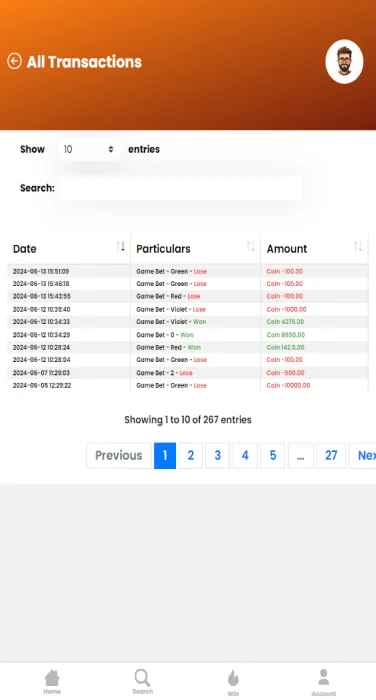
Task: Open the profile avatar picture
Action: click(344, 62)
